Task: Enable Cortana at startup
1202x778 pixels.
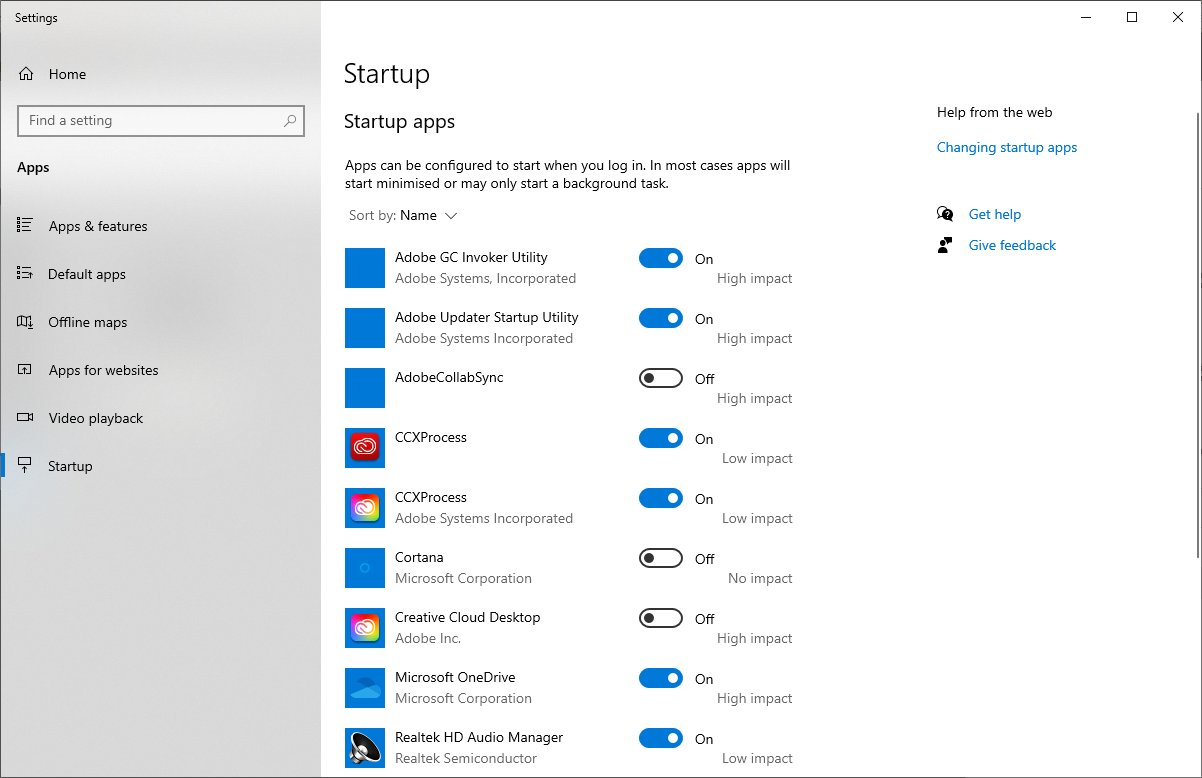Action: click(x=660, y=558)
